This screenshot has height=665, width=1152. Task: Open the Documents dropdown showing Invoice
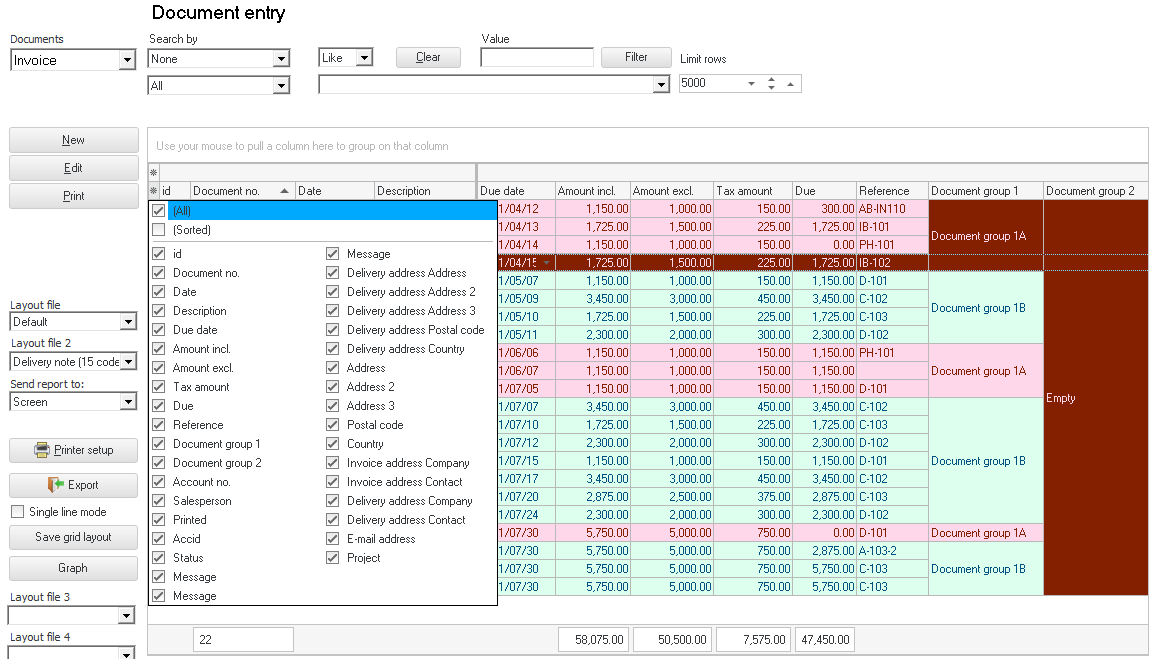point(127,61)
